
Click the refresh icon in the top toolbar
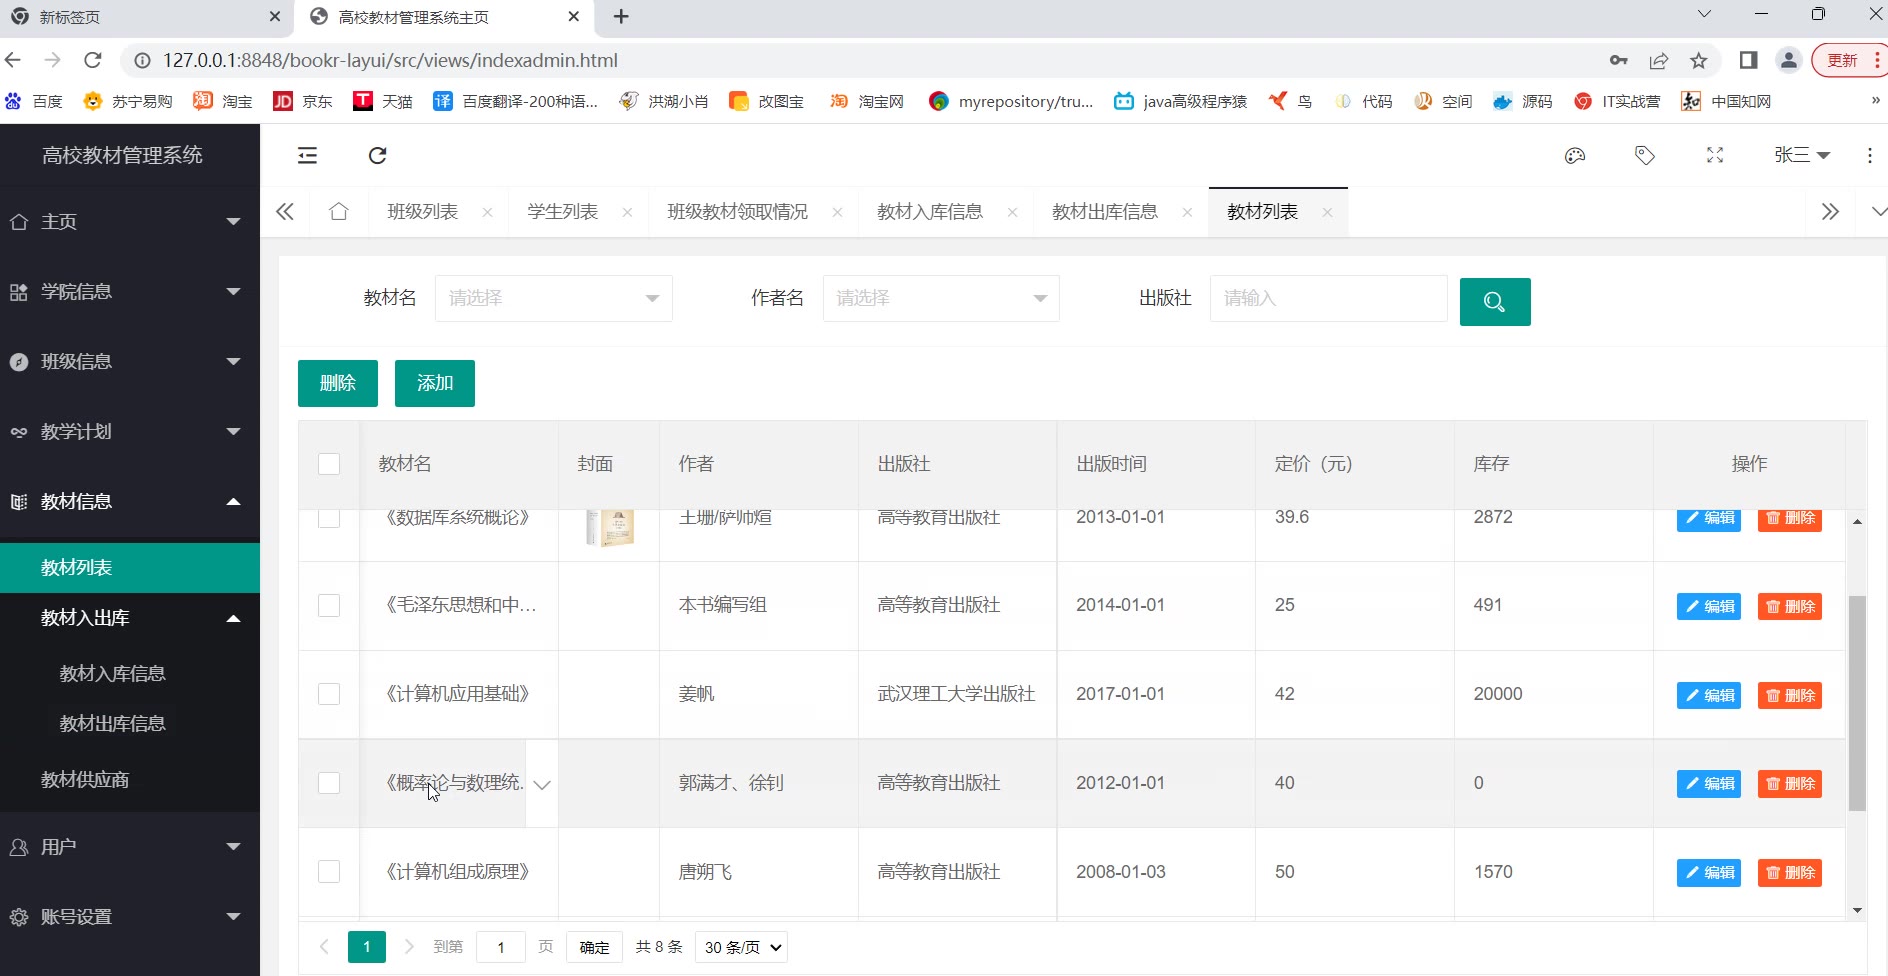(377, 155)
